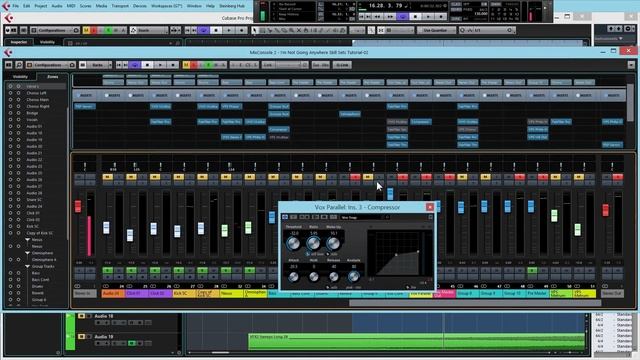Click Stop button in project window toolbar
The image size is (640, 360).
[216, 30]
